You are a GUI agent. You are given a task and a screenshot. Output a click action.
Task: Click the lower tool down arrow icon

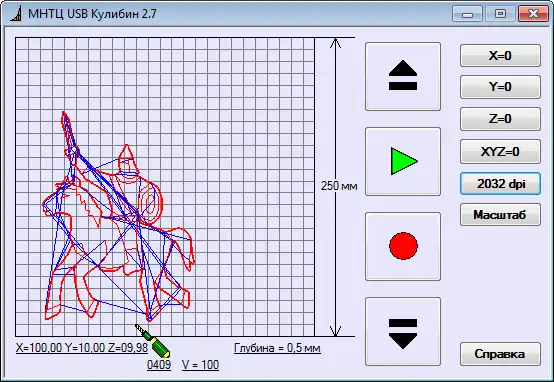(403, 331)
